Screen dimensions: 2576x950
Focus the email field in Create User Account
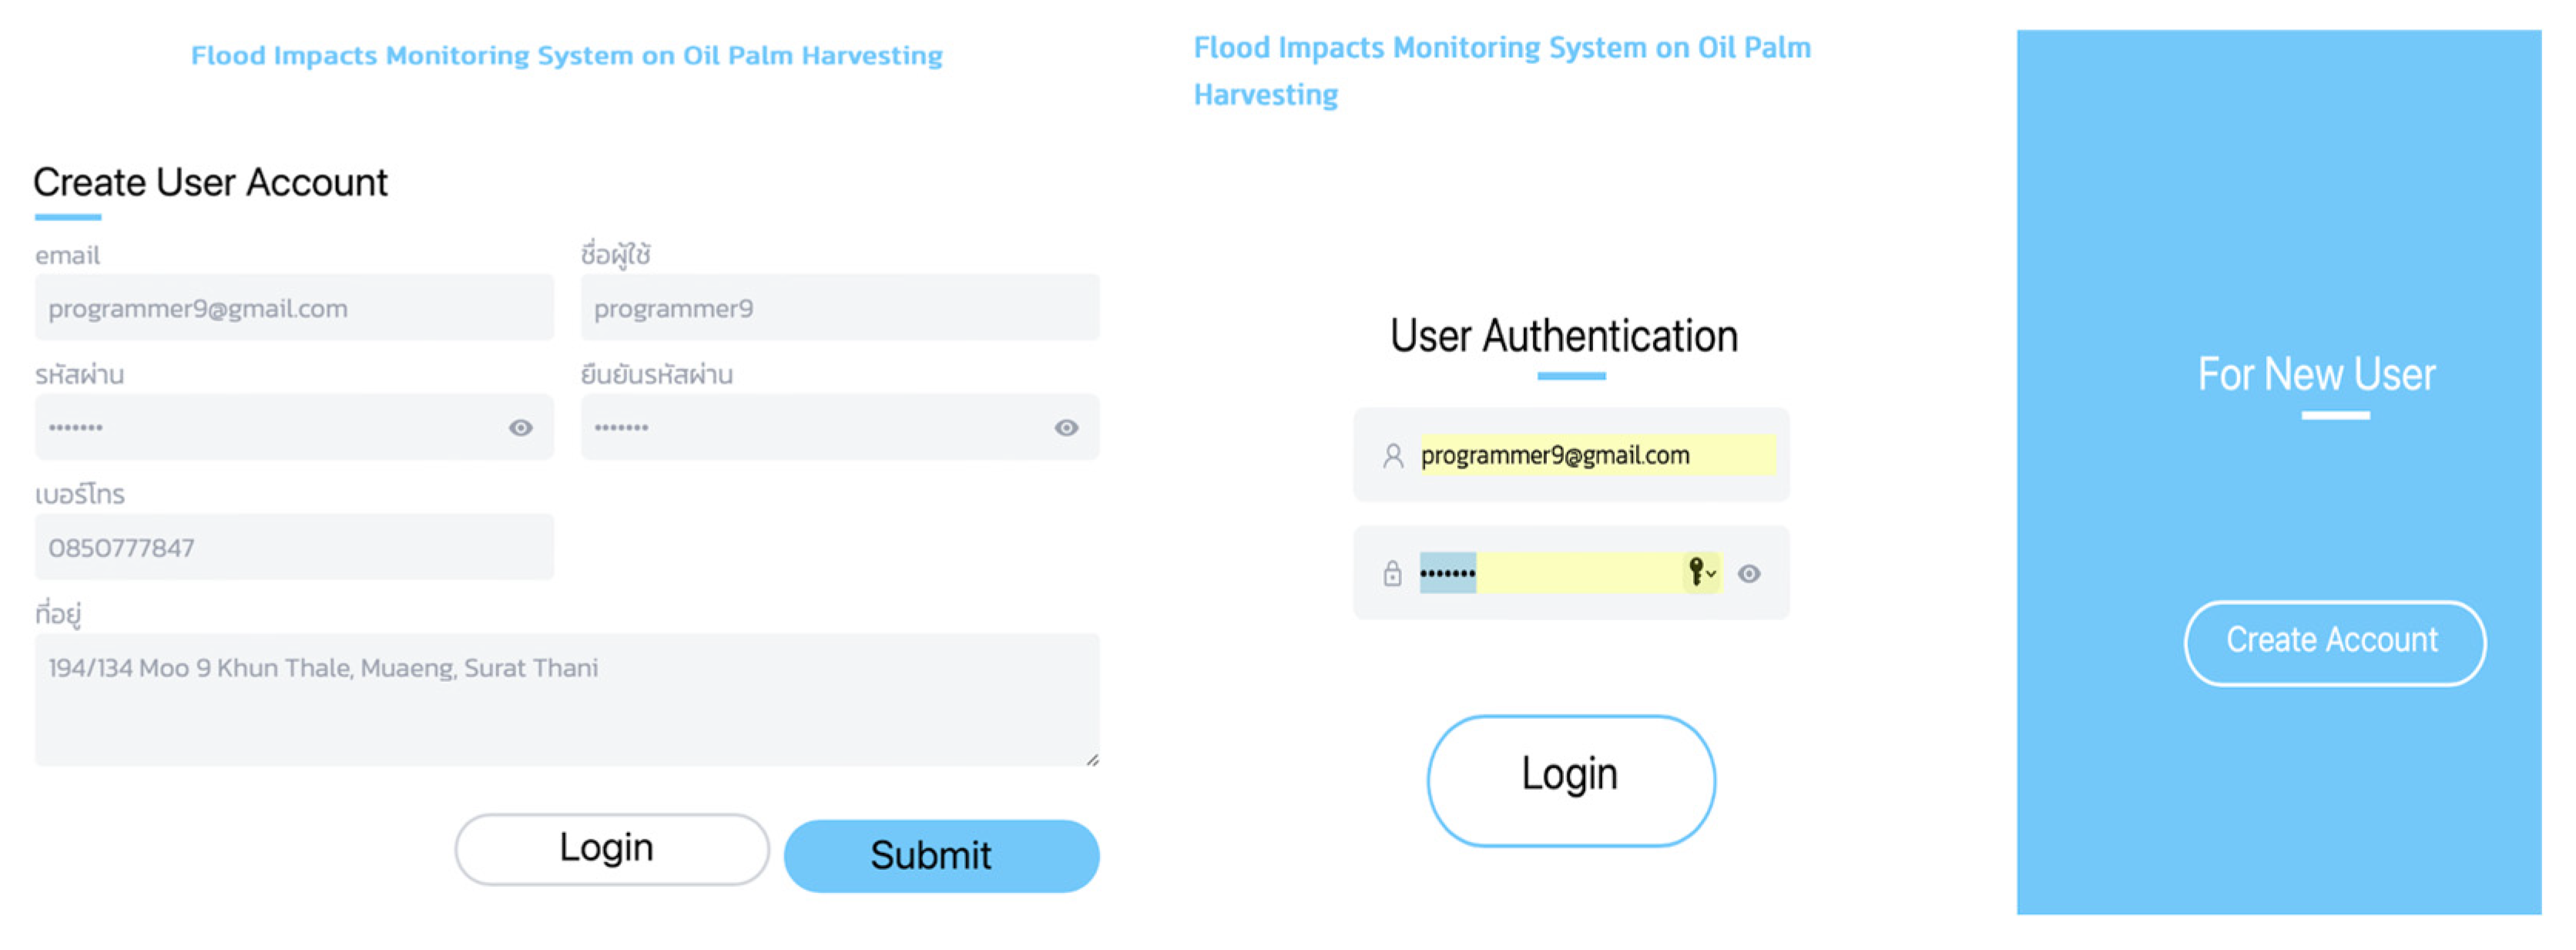coord(293,308)
